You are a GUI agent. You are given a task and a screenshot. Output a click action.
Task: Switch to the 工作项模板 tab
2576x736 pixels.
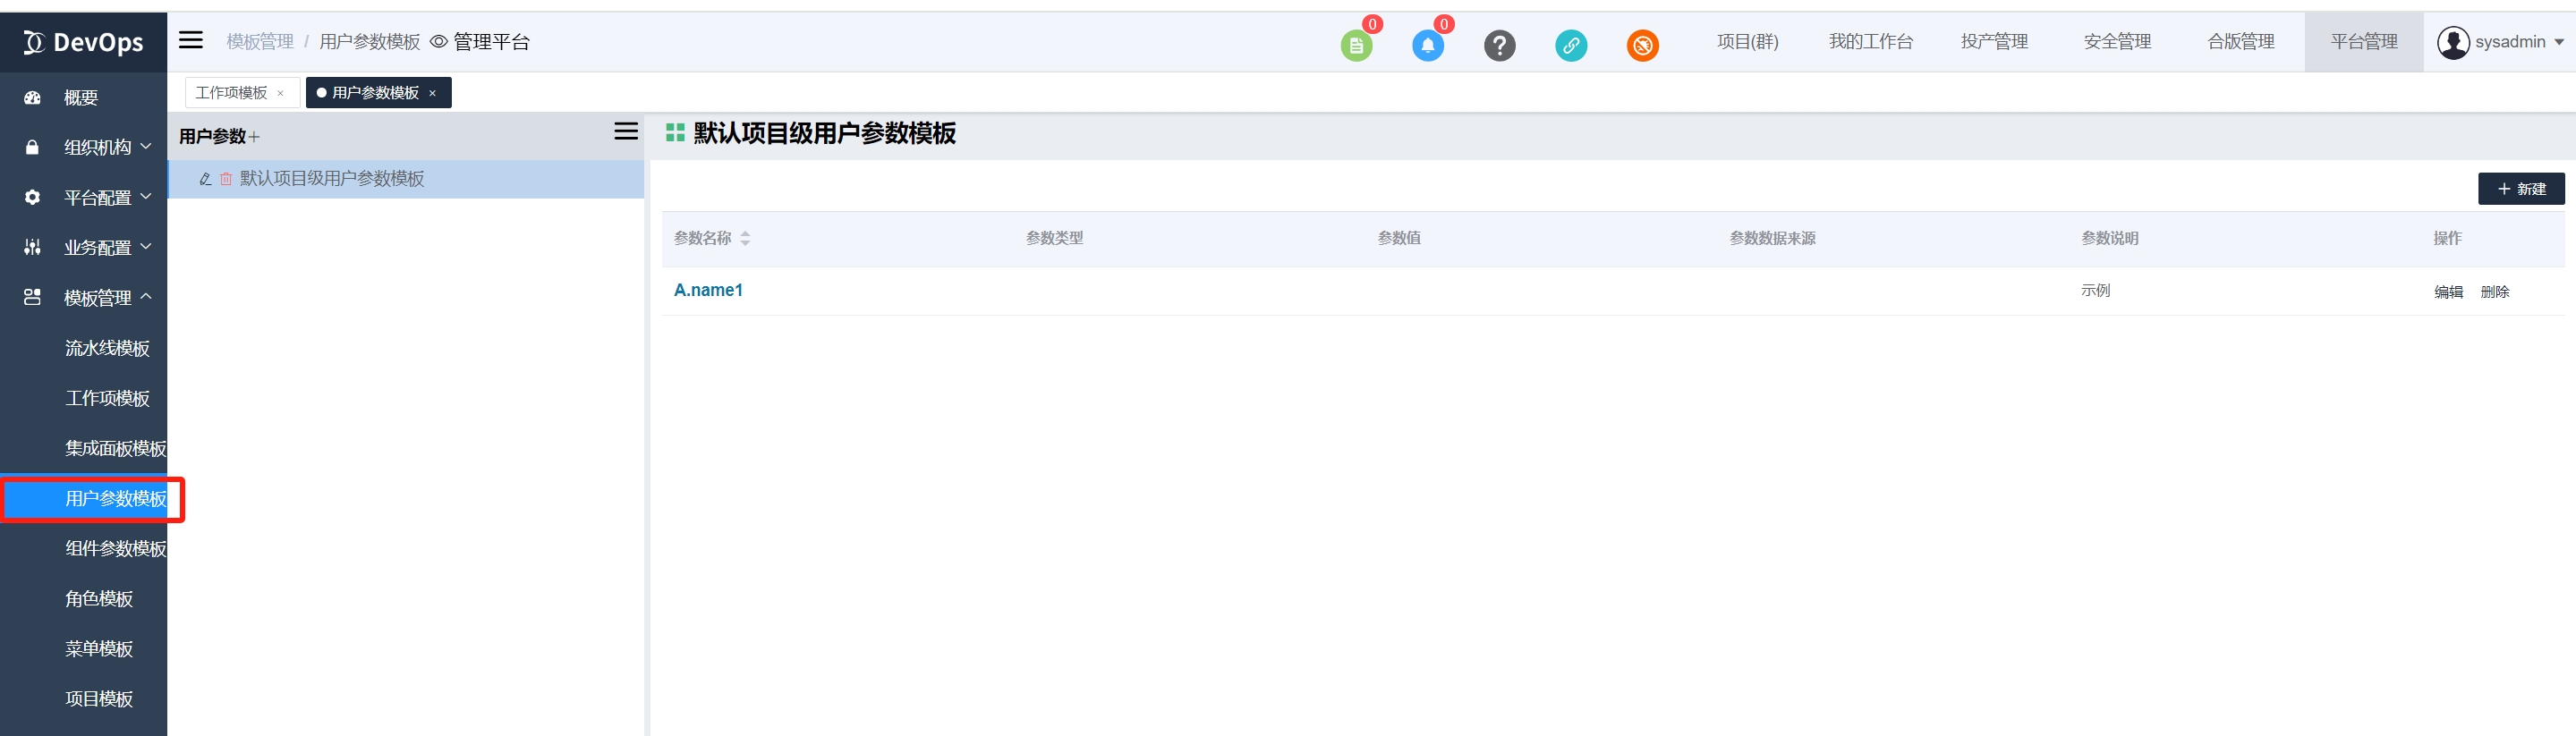231,93
